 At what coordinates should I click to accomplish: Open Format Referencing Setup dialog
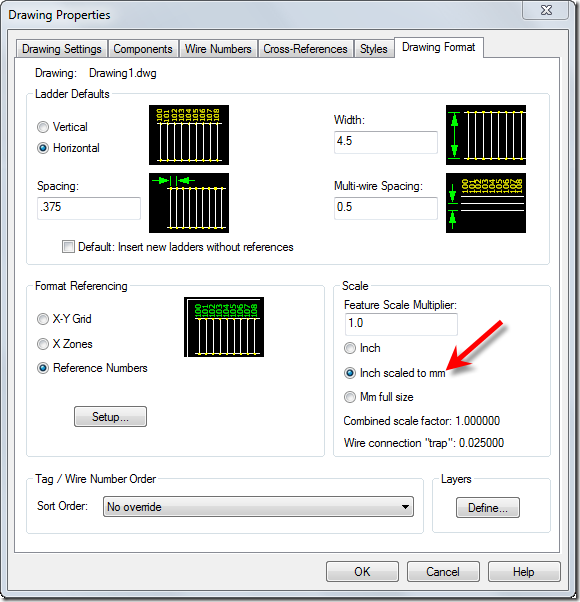[x=110, y=417]
